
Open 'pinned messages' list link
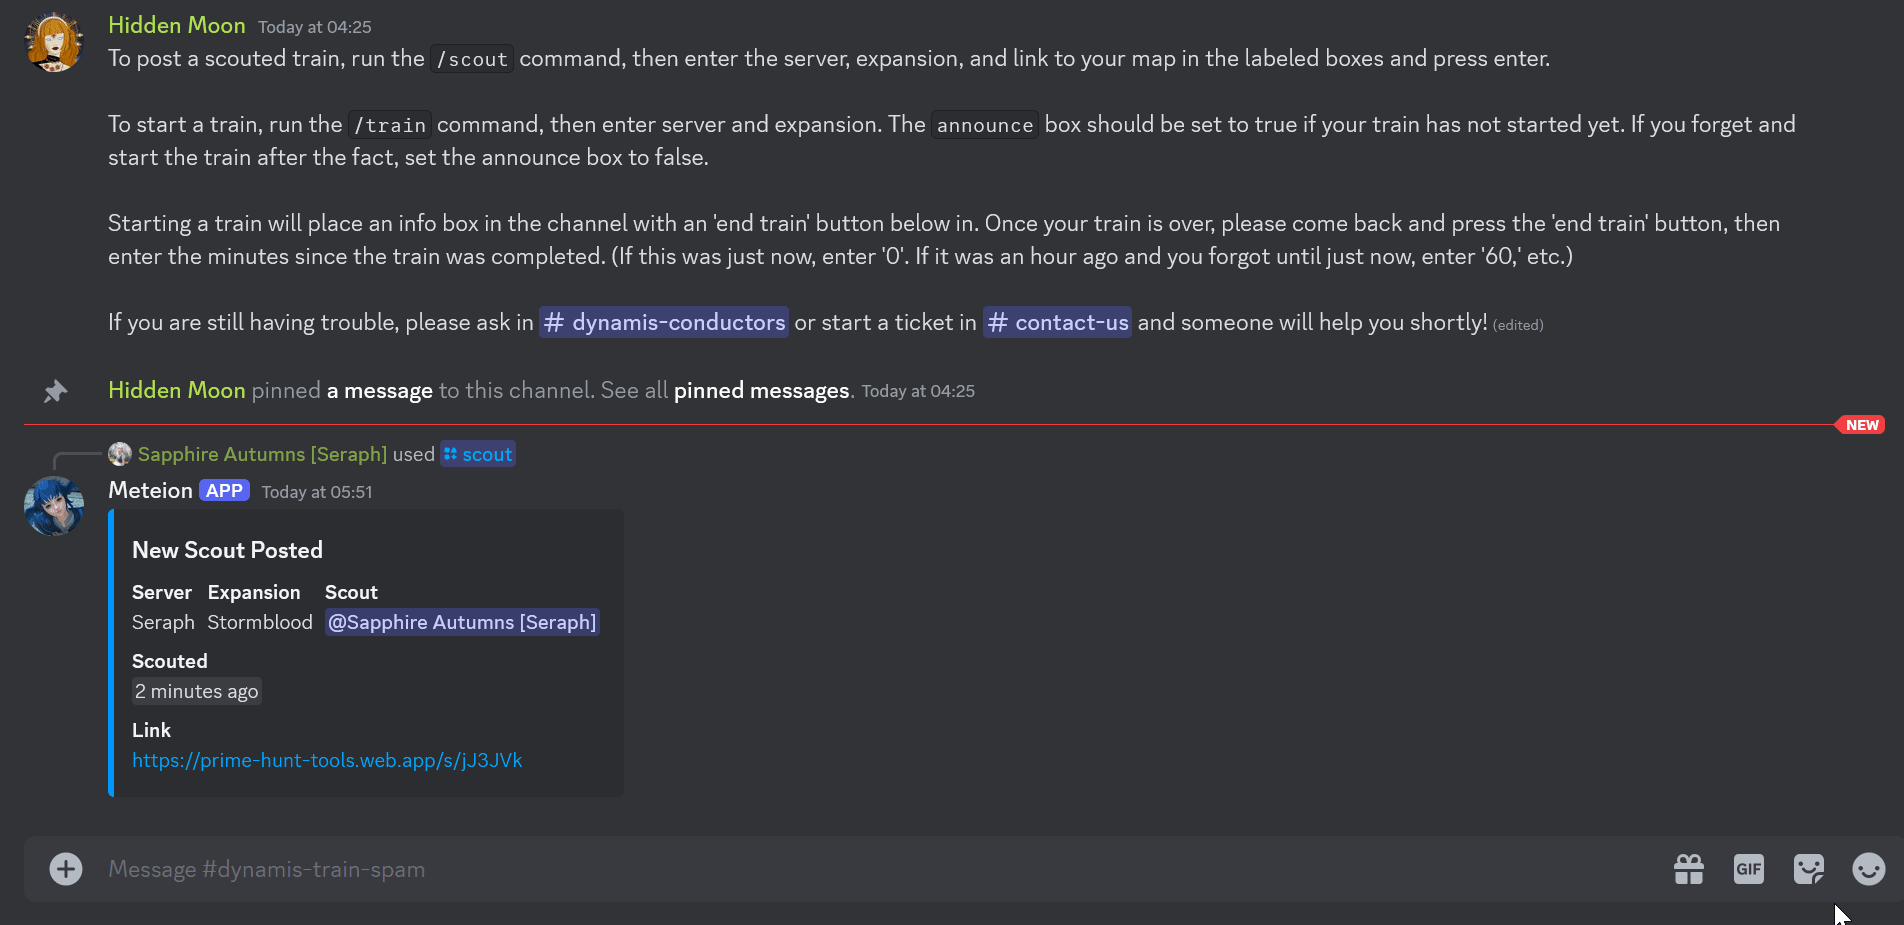(x=761, y=390)
